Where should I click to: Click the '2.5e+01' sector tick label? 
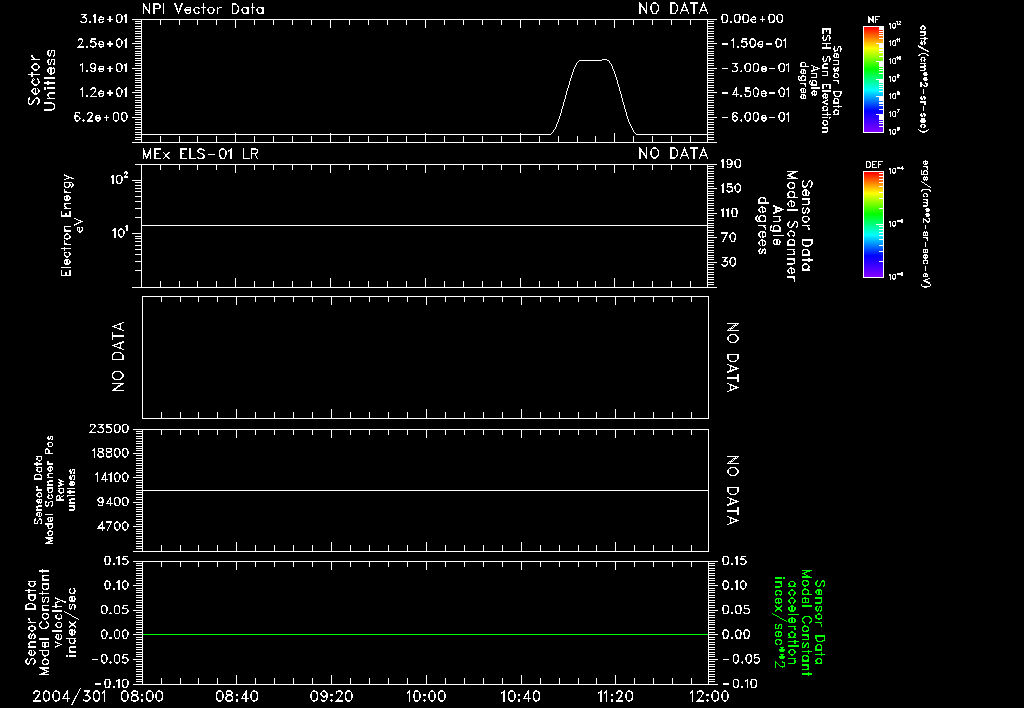(x=103, y=43)
